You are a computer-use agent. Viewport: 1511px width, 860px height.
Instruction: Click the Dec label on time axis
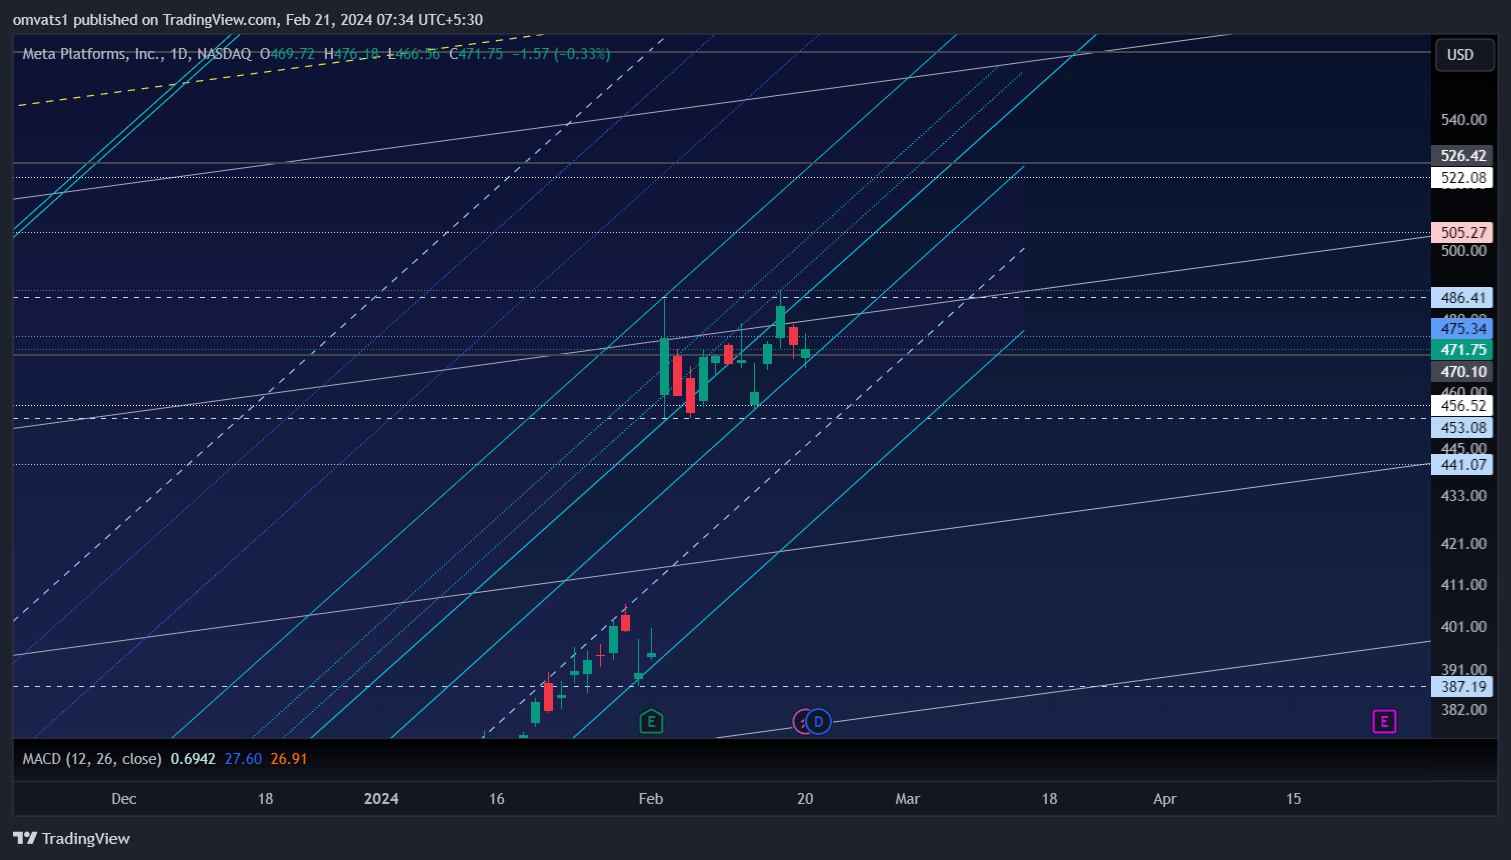124,799
